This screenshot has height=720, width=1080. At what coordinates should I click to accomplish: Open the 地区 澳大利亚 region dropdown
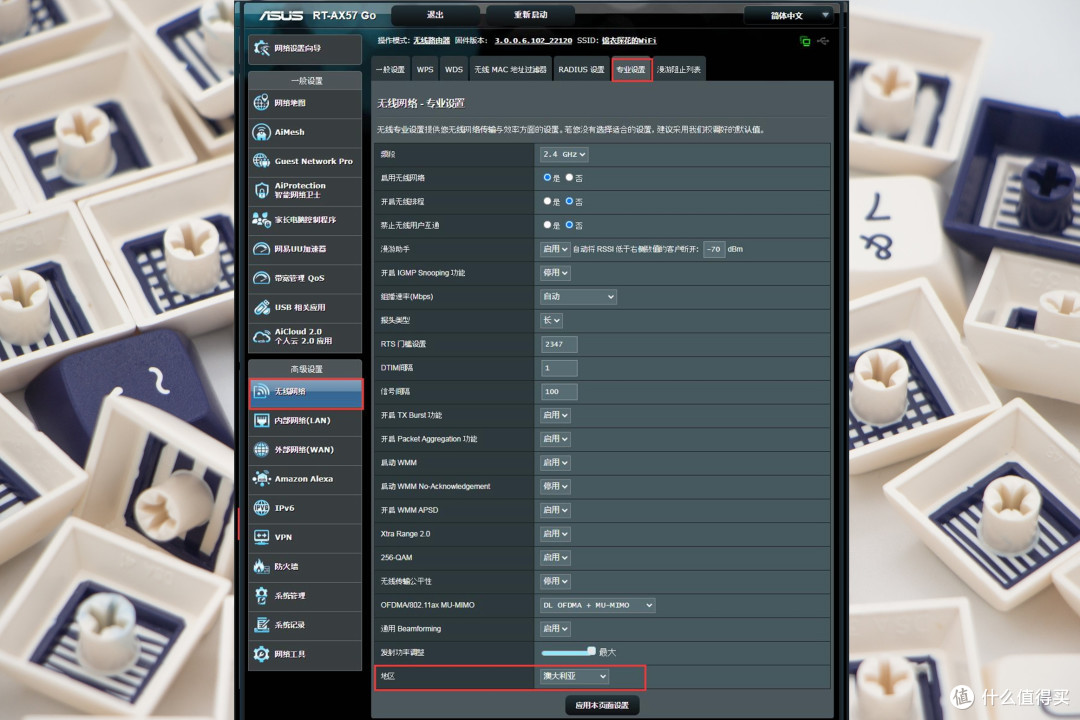[574, 676]
